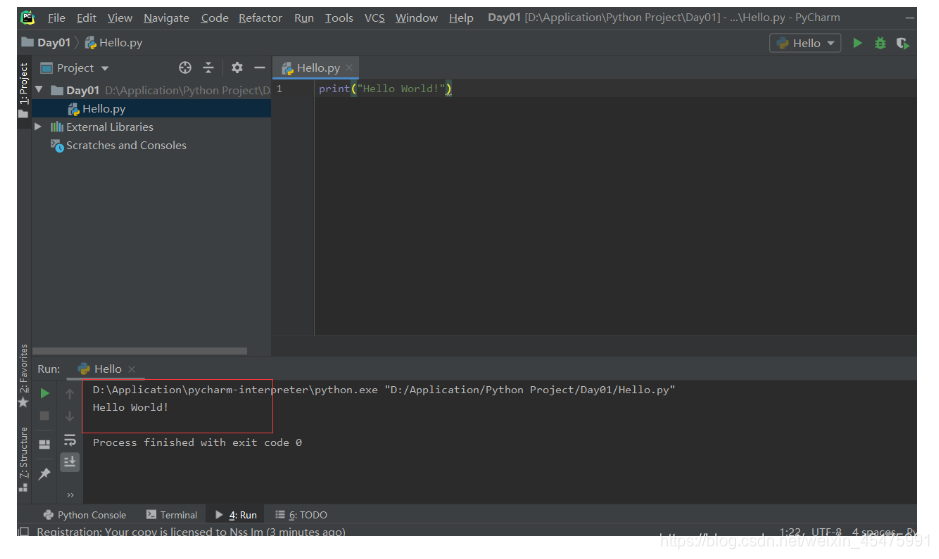Image resolution: width=939 pixels, height=559 pixels.
Task: Open the Navigate menu
Action: 166,18
